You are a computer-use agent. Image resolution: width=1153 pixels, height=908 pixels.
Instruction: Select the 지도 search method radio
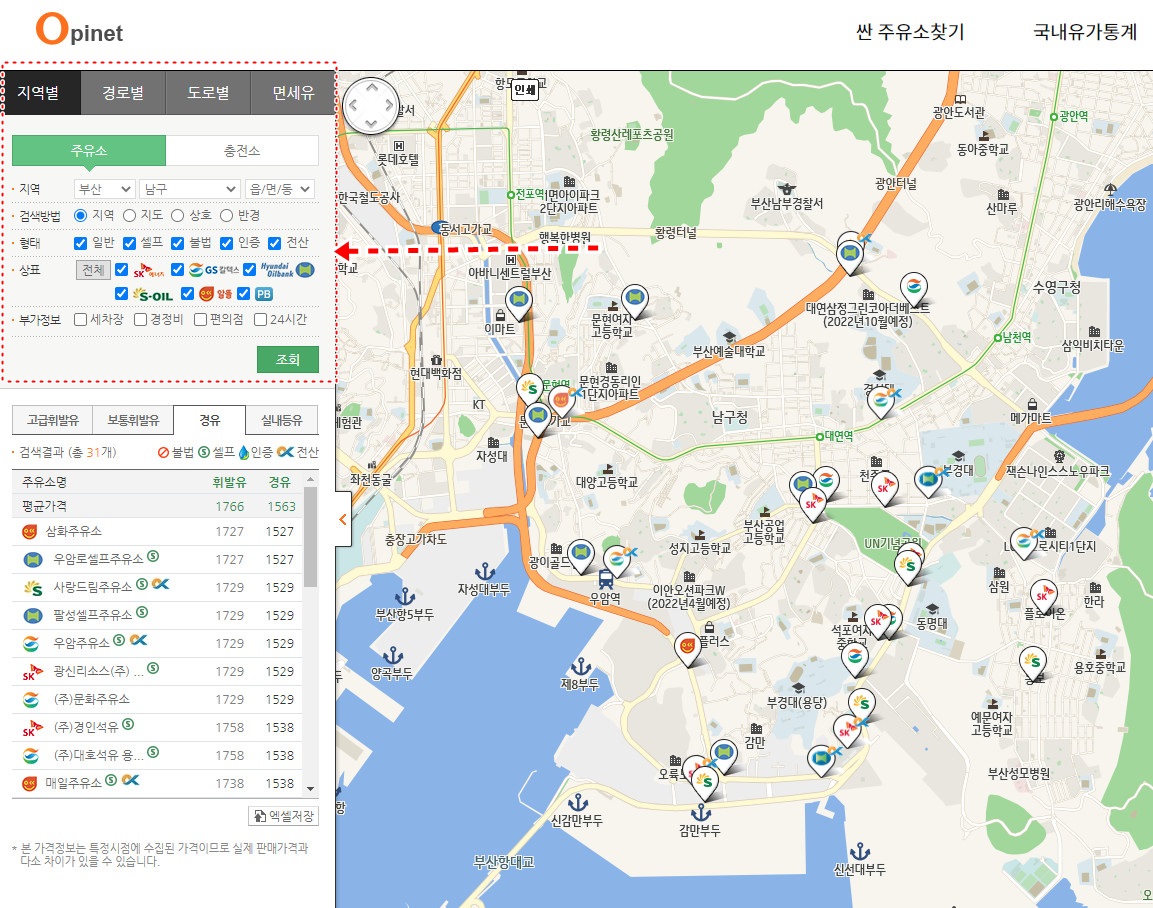click(129, 215)
